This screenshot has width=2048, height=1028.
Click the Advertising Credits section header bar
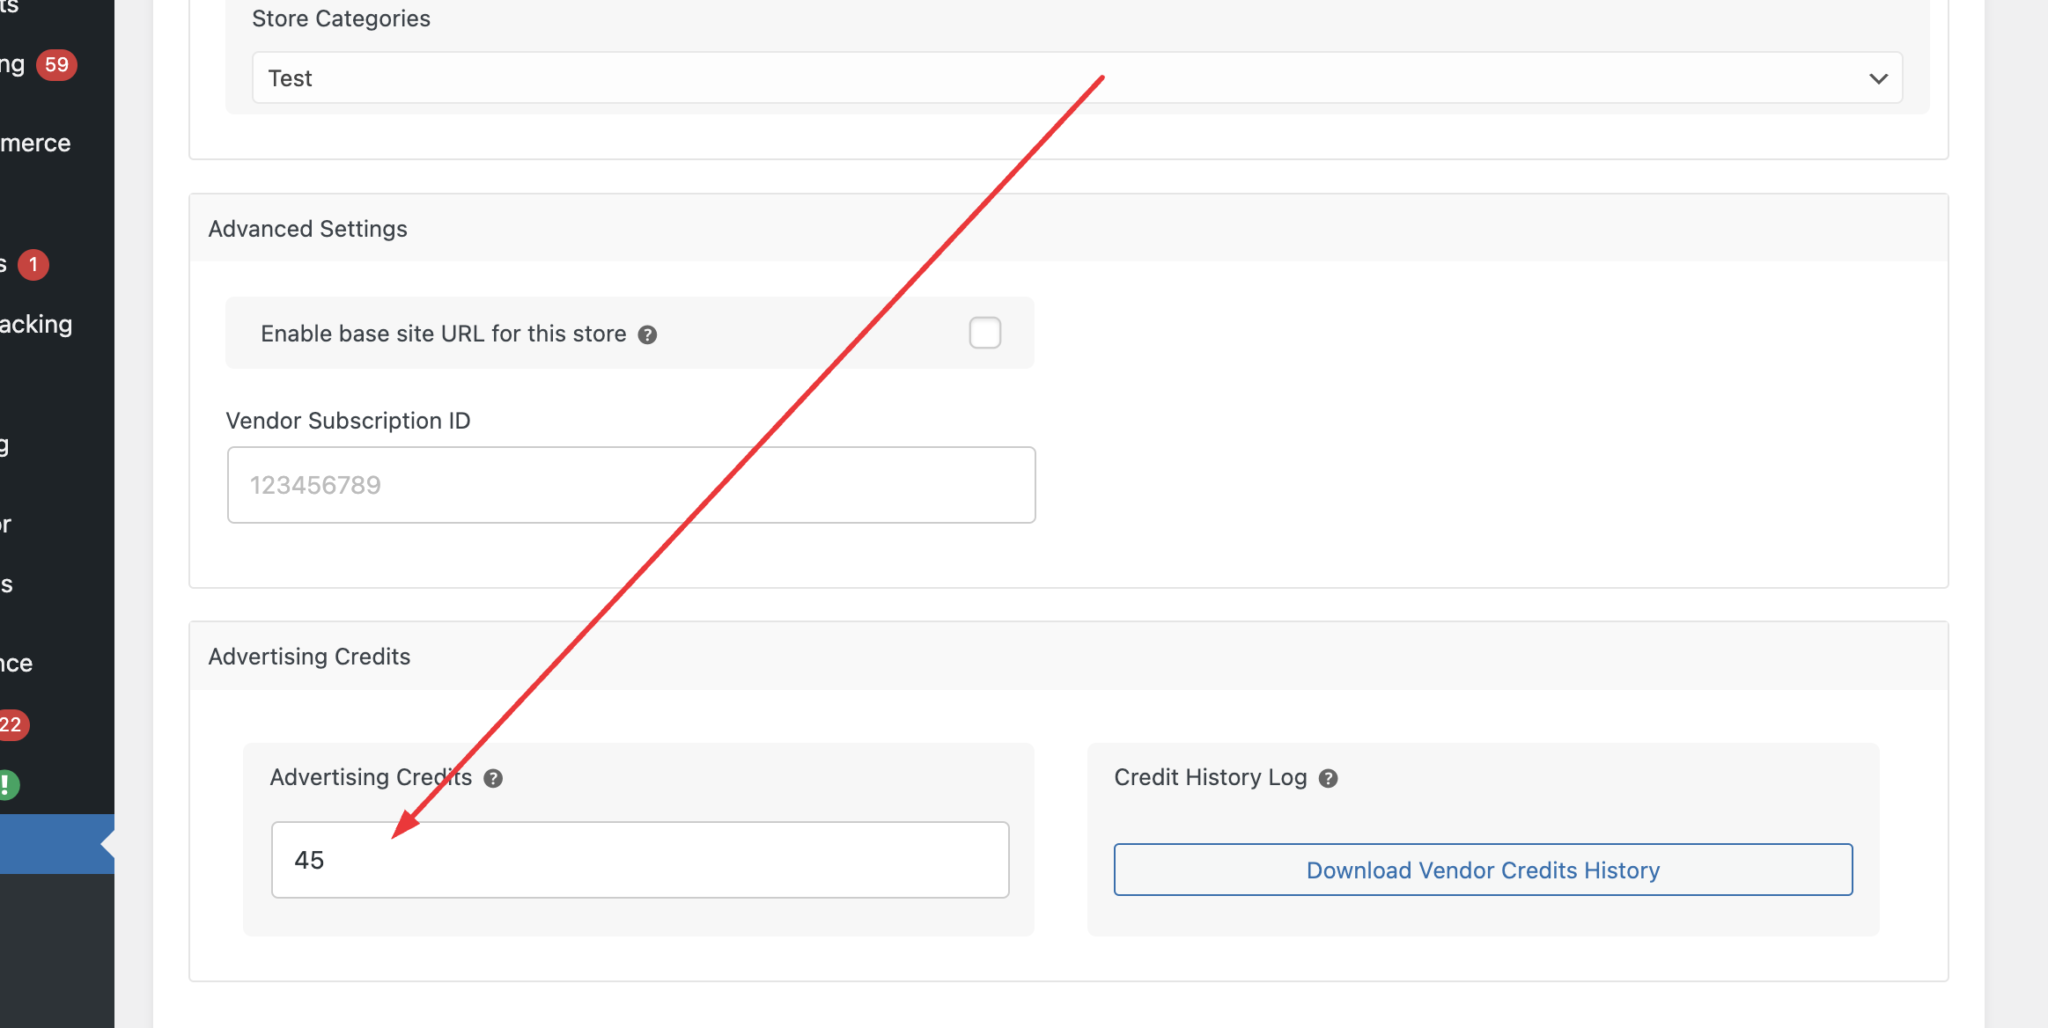310,657
